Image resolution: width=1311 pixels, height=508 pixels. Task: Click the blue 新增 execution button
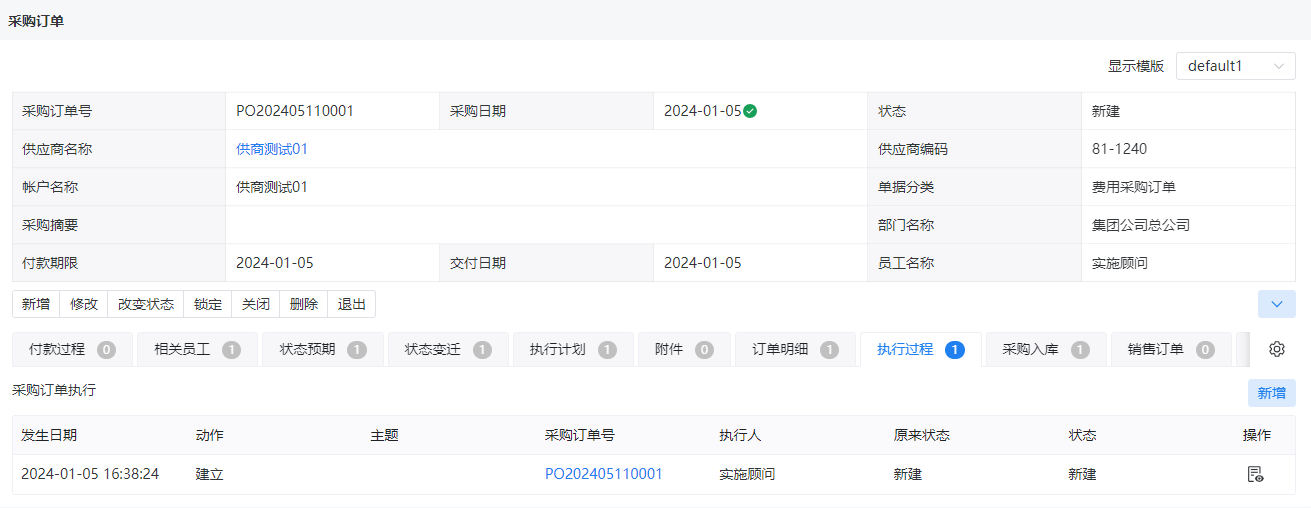1272,393
